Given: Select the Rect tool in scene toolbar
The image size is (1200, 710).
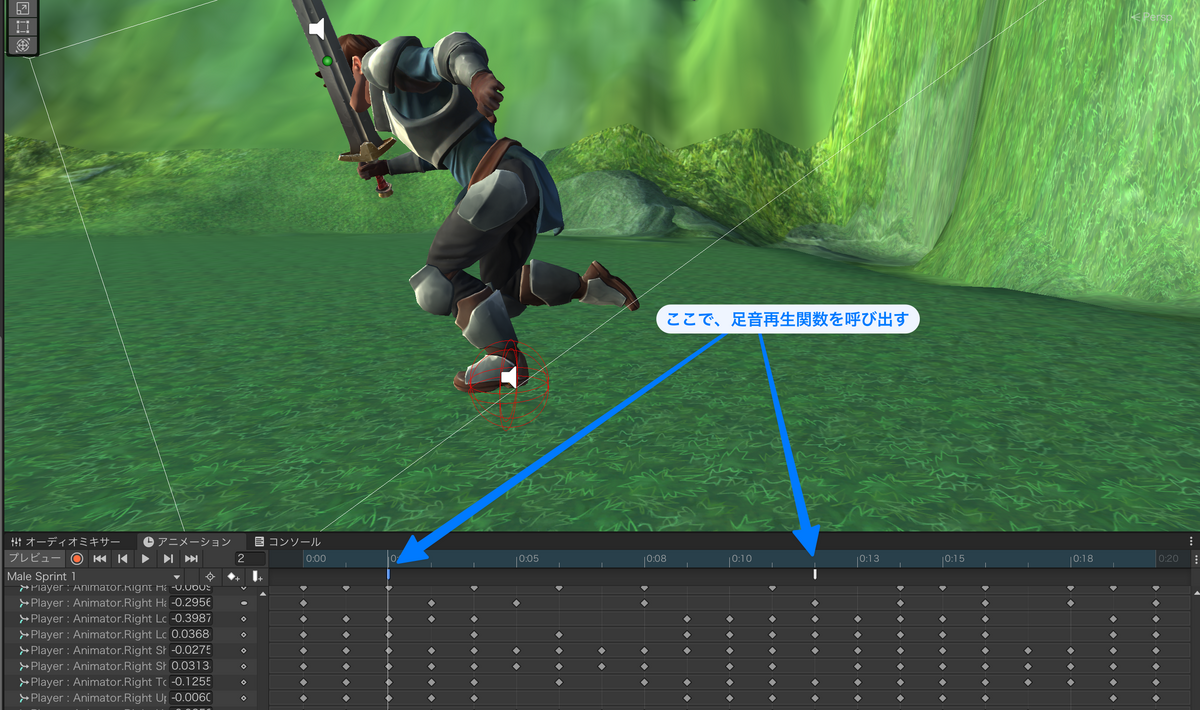Looking at the screenshot, I should [x=22, y=27].
